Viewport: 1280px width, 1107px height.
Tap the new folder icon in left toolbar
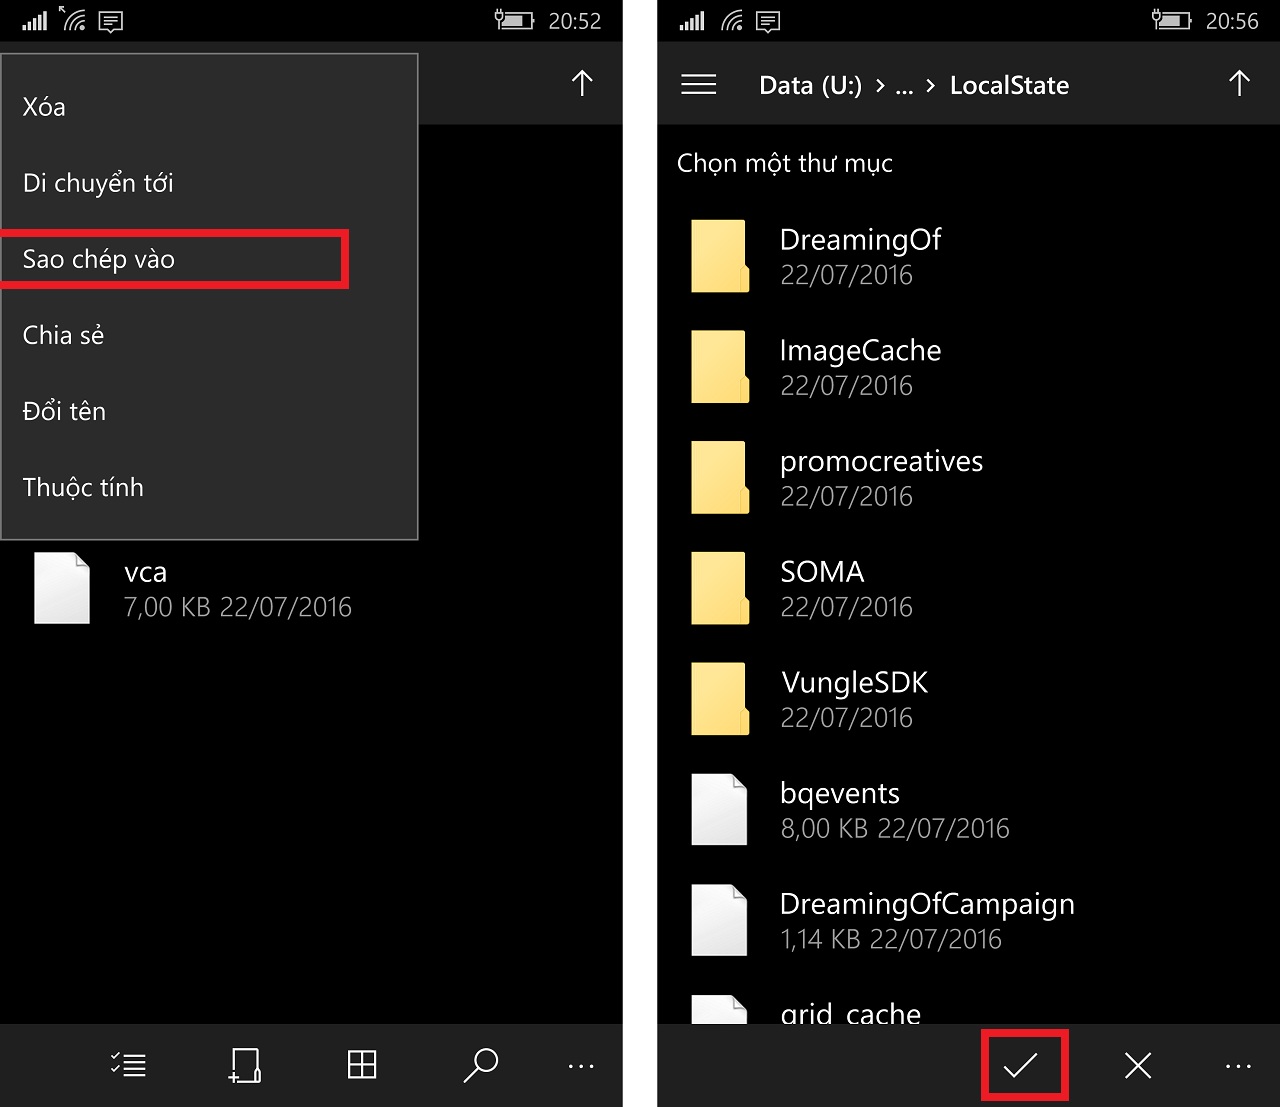point(245,1065)
